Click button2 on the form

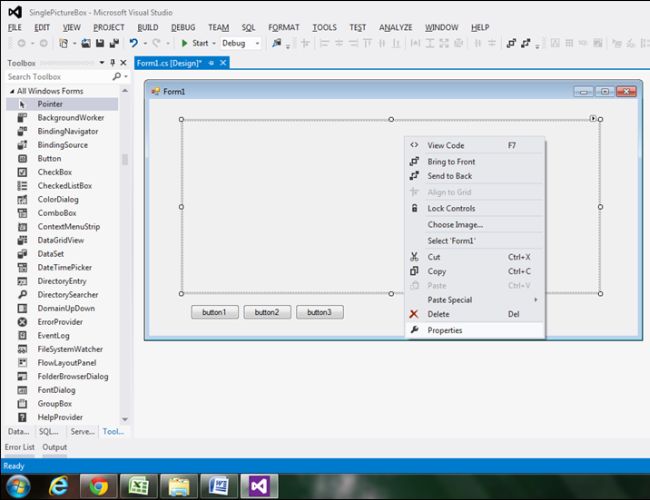coord(267,312)
